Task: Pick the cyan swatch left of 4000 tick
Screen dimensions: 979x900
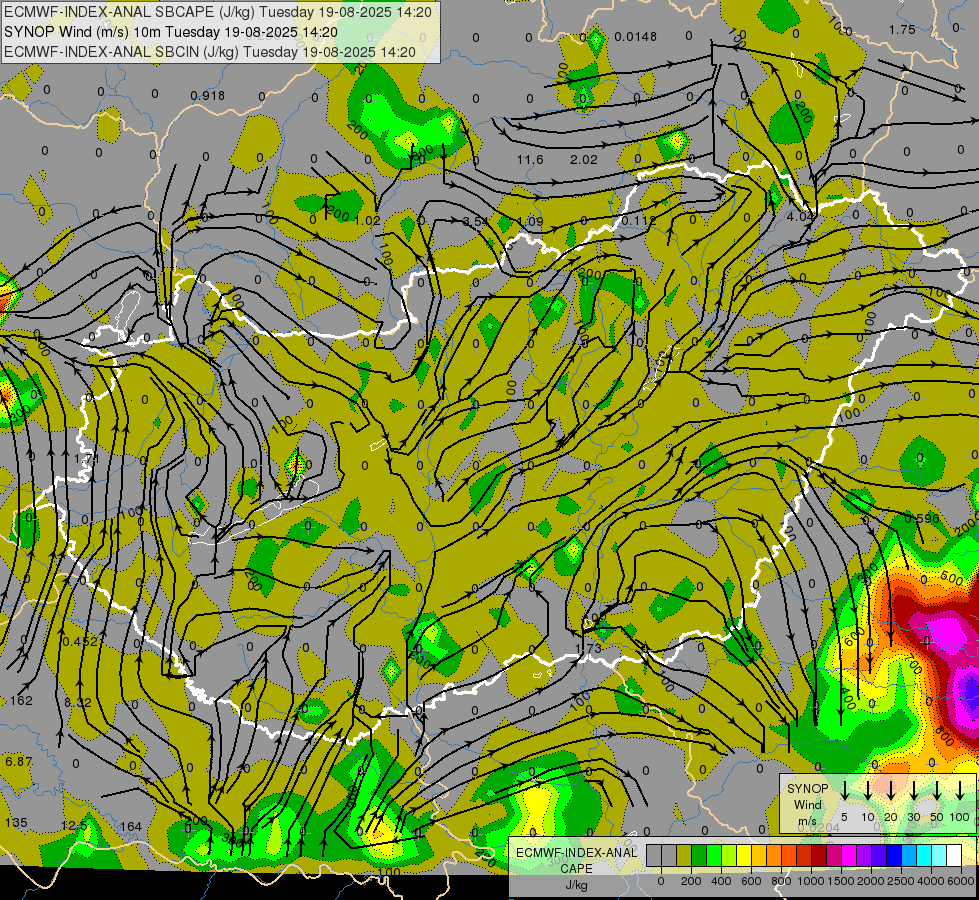Action: tap(924, 856)
